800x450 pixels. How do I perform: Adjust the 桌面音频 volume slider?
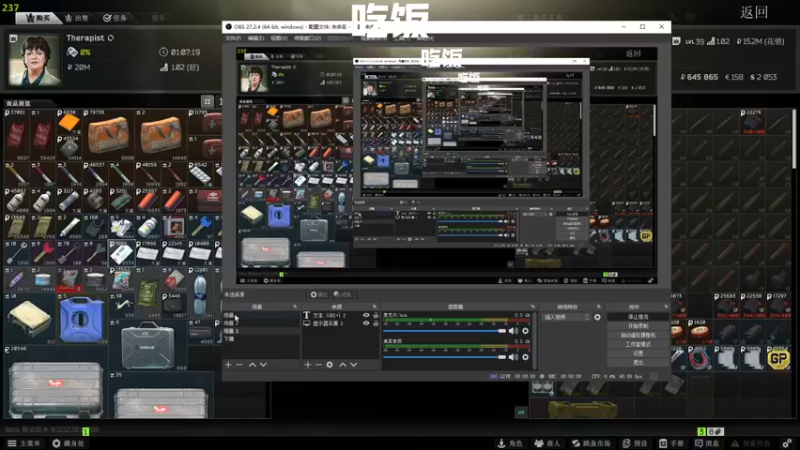point(444,357)
